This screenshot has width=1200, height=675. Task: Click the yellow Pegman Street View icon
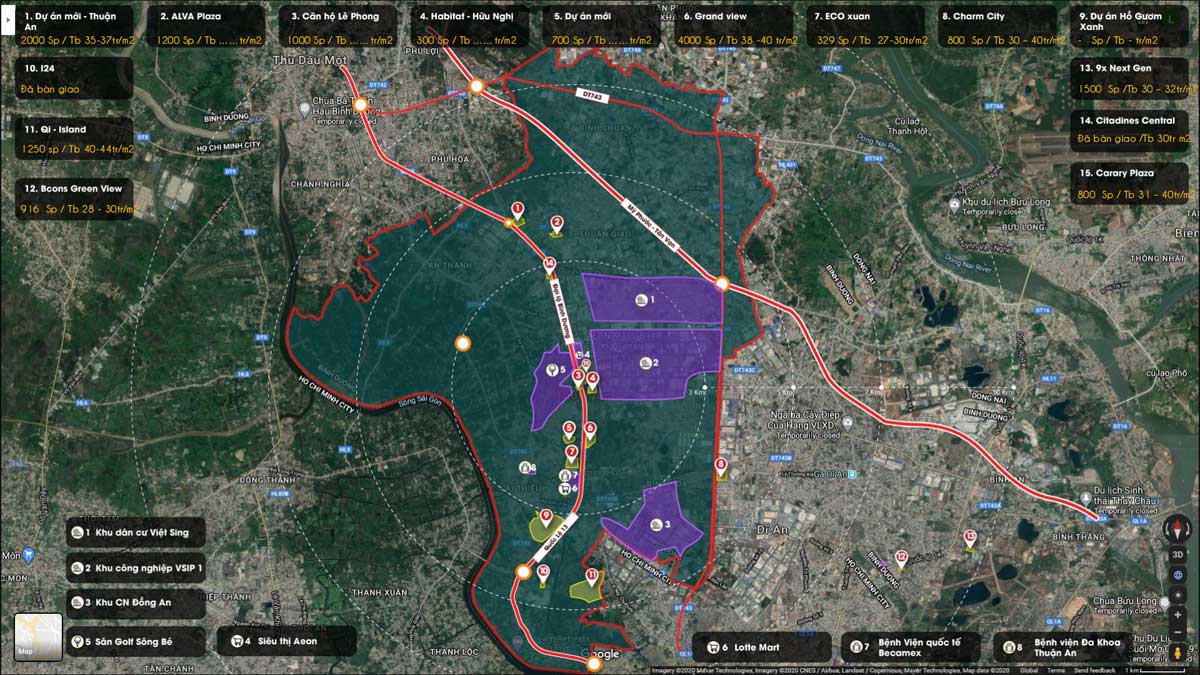pos(1178,653)
